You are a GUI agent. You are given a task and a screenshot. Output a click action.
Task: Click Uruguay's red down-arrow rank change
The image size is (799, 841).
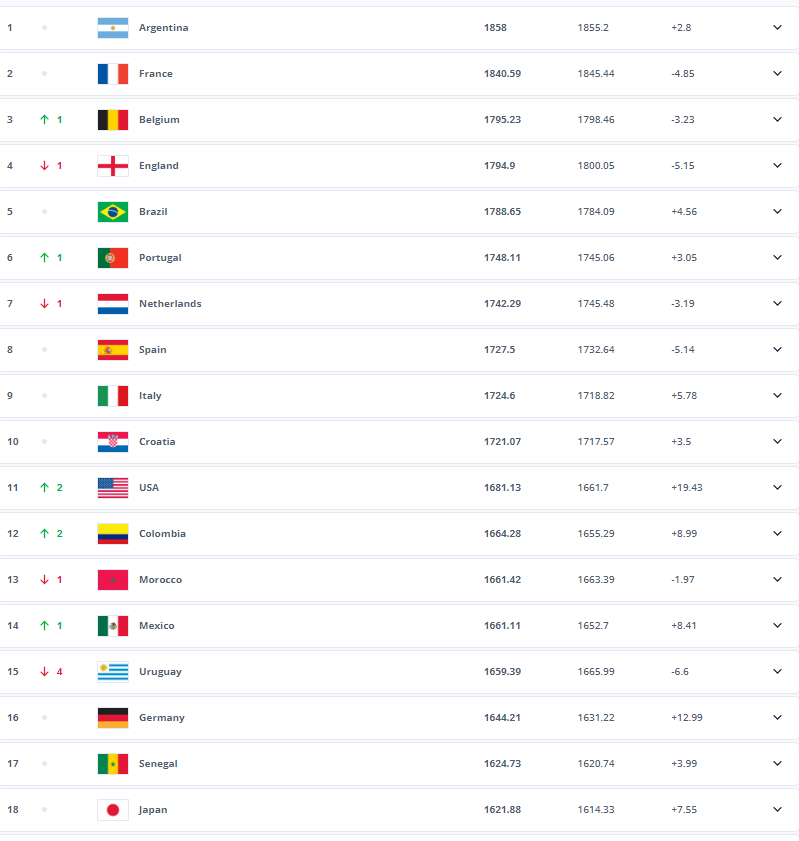click(44, 672)
